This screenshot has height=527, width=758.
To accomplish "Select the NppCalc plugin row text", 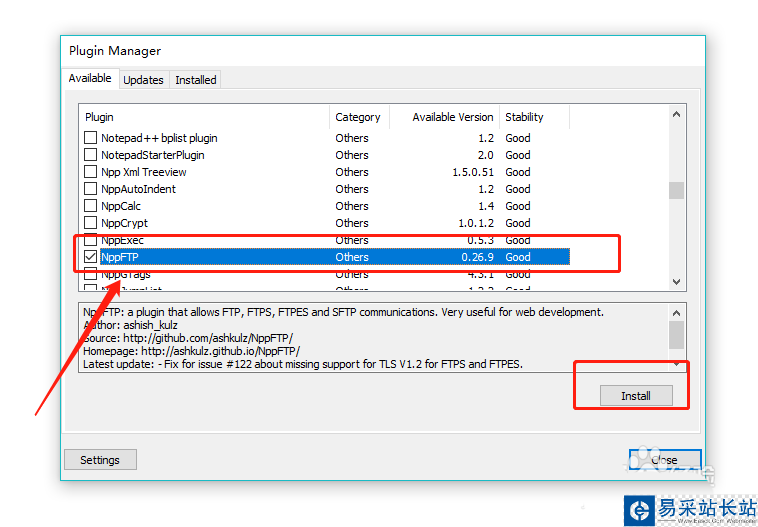I will (121, 205).
